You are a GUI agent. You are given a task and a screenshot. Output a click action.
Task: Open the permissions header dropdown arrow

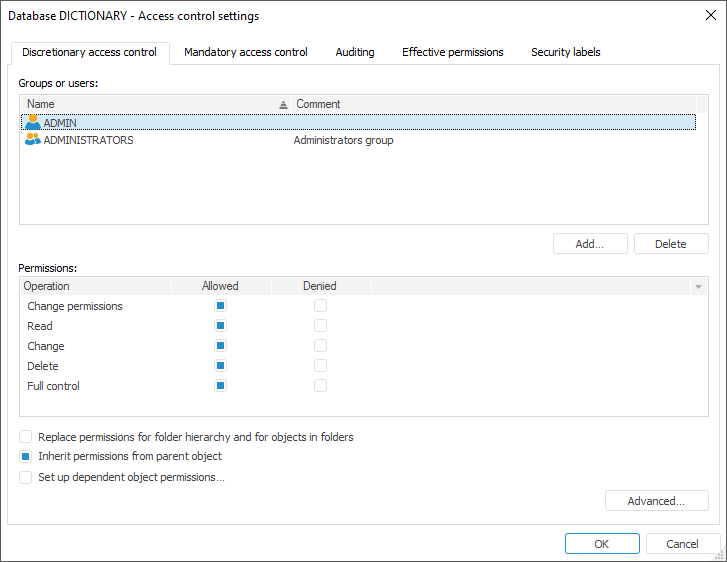point(698,287)
